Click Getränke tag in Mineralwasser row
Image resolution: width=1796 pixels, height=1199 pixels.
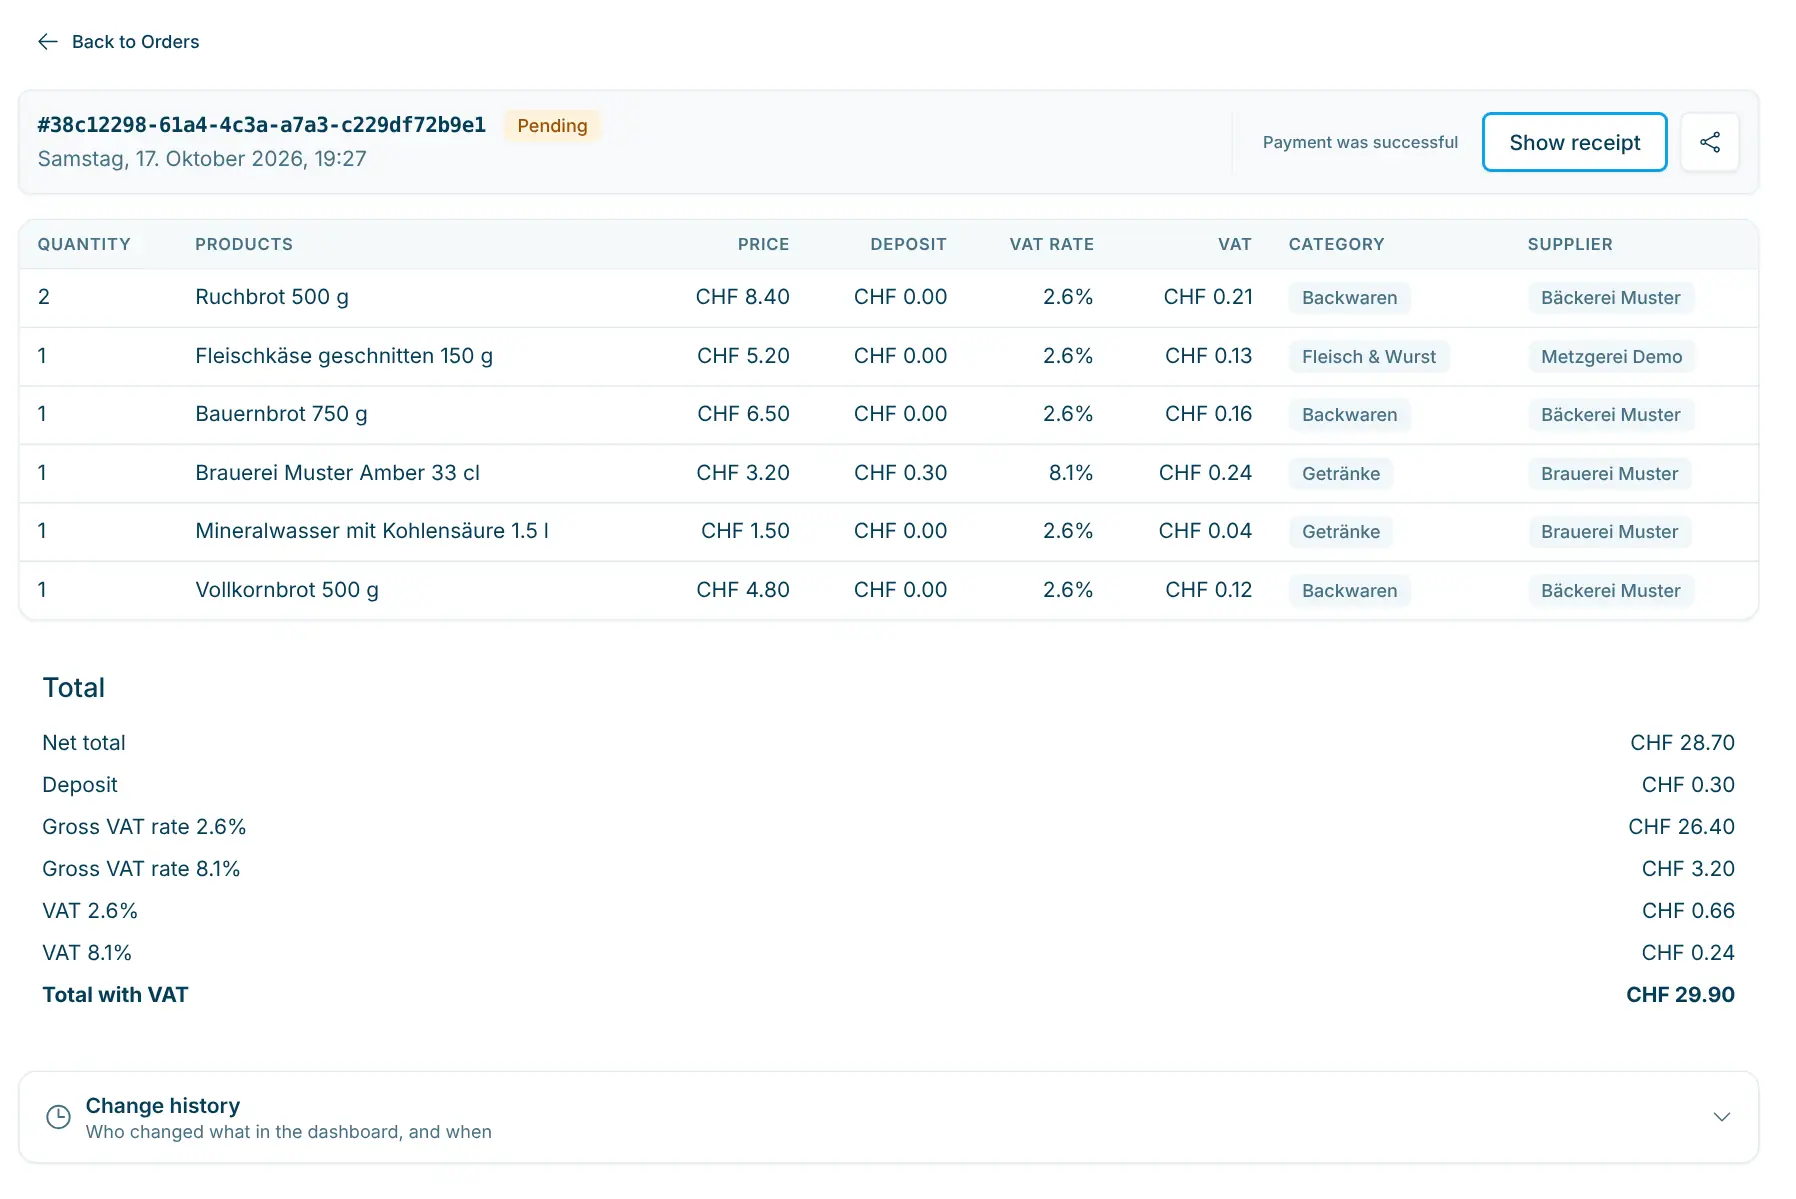click(1340, 532)
